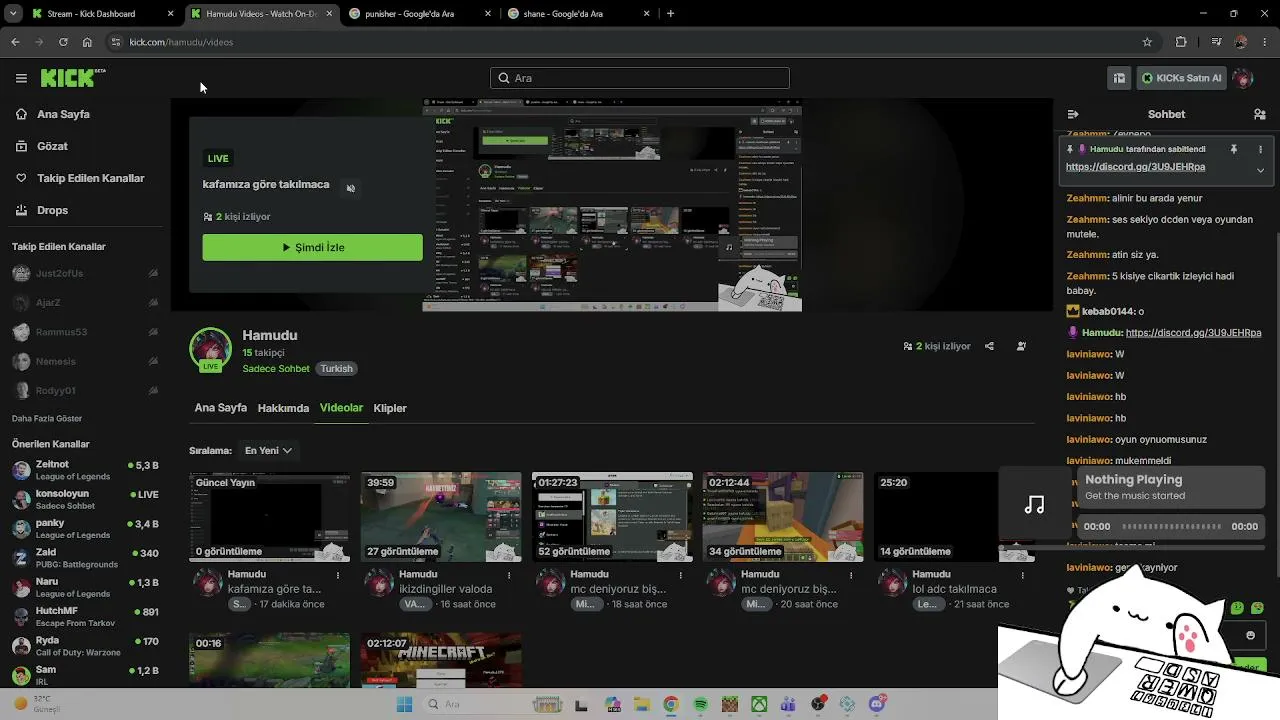Click 'KICKs Satın Al' button
Screen dimensions: 1280x720
tap(1181, 78)
